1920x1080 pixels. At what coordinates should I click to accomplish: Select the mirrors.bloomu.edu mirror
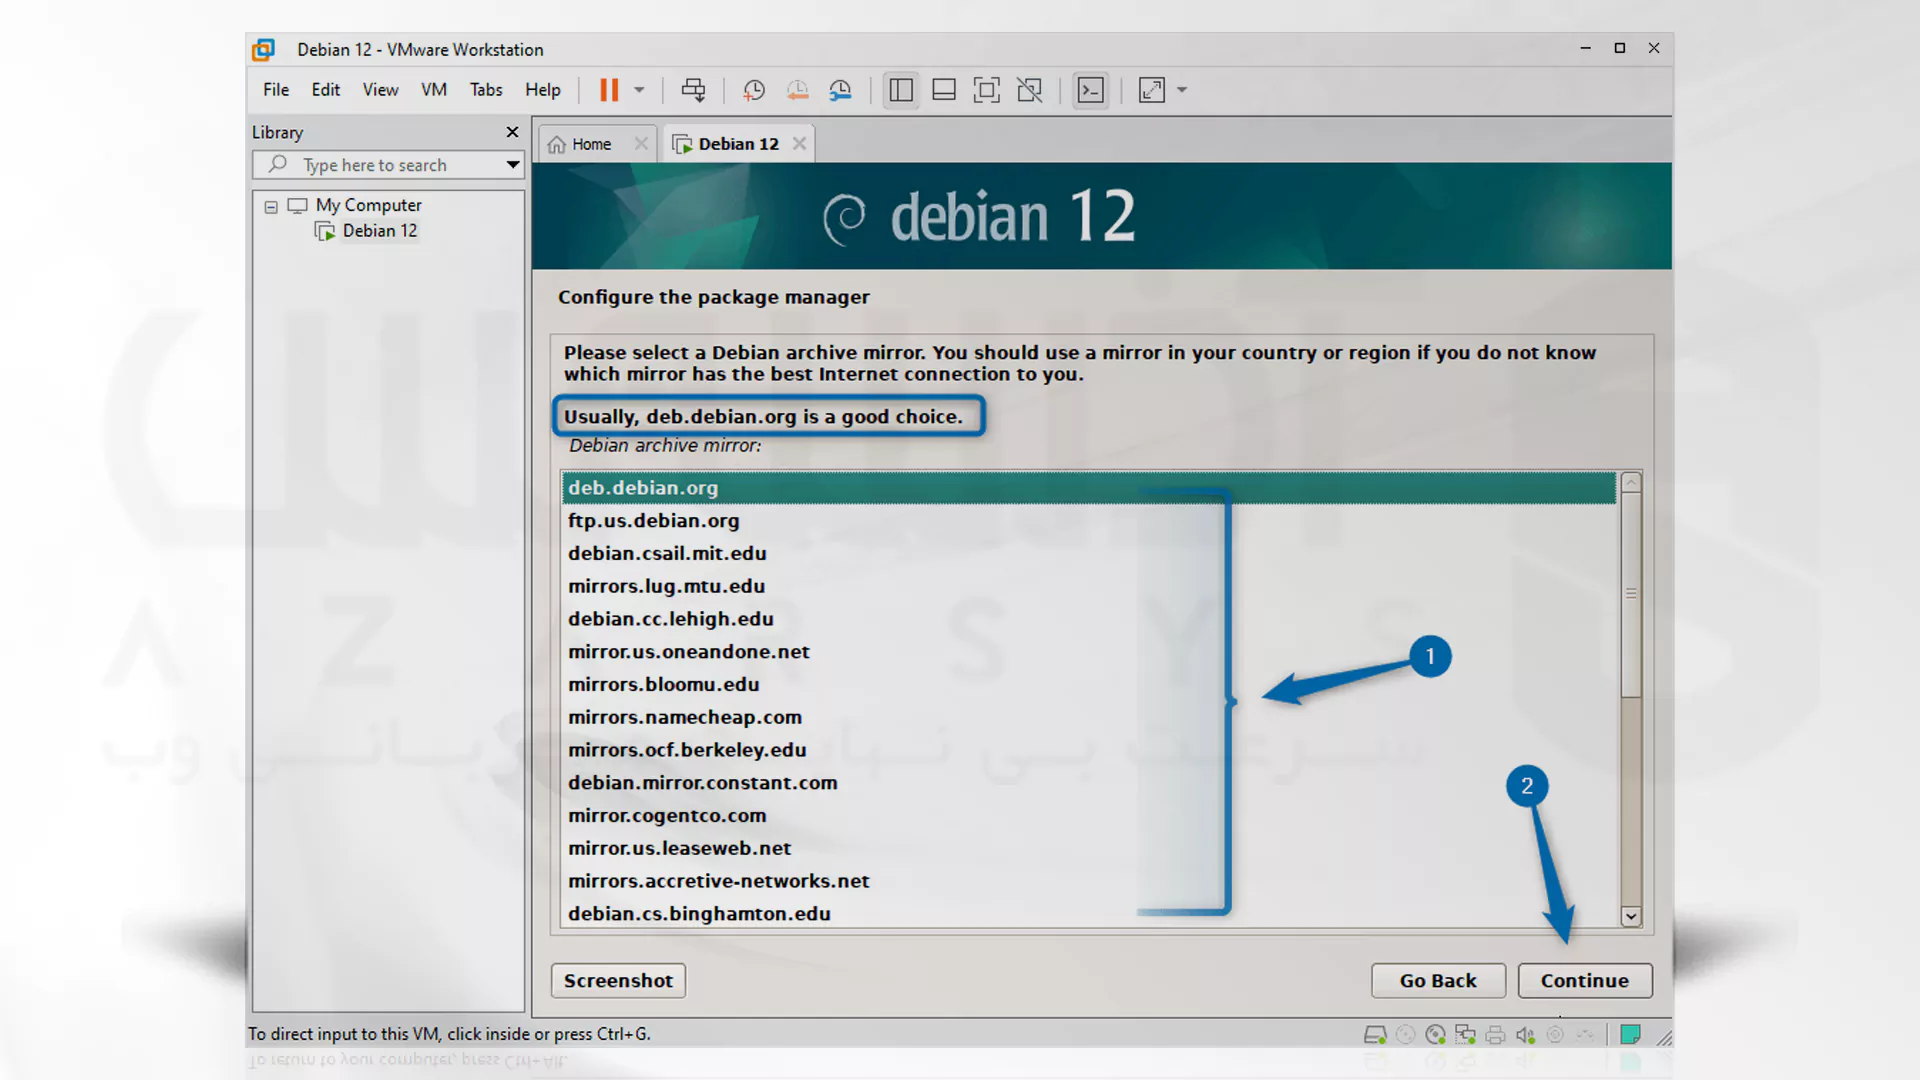(x=1088, y=685)
